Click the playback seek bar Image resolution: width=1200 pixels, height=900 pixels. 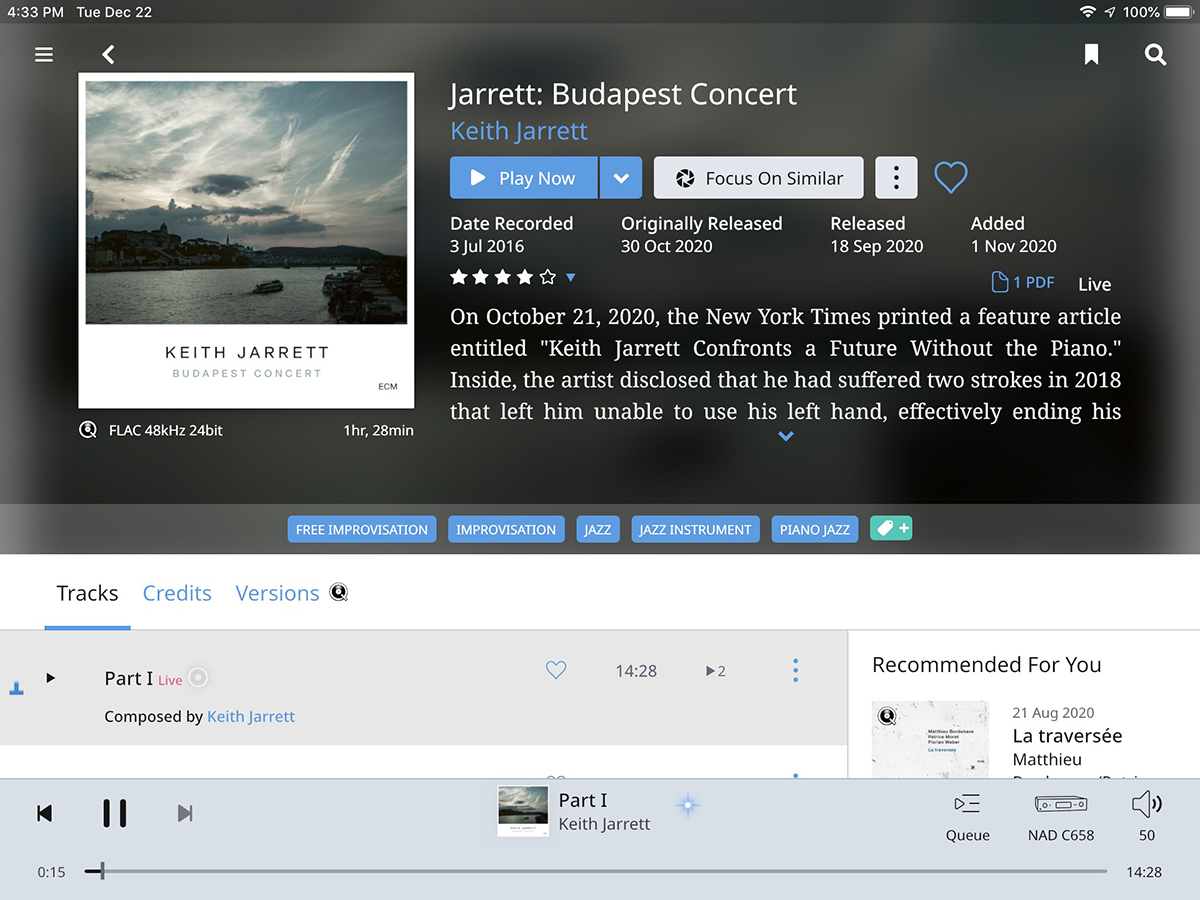point(596,871)
